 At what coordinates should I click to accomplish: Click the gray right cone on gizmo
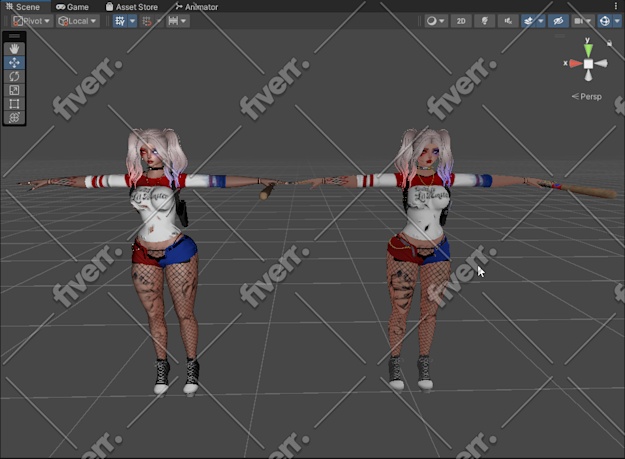[601, 63]
